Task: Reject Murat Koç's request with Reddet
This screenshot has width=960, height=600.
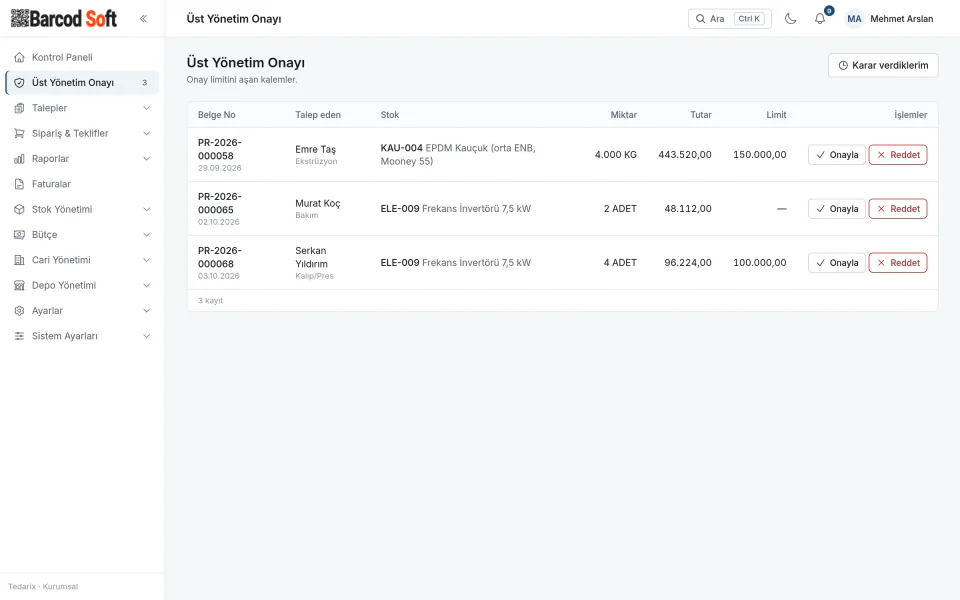Action: point(898,209)
